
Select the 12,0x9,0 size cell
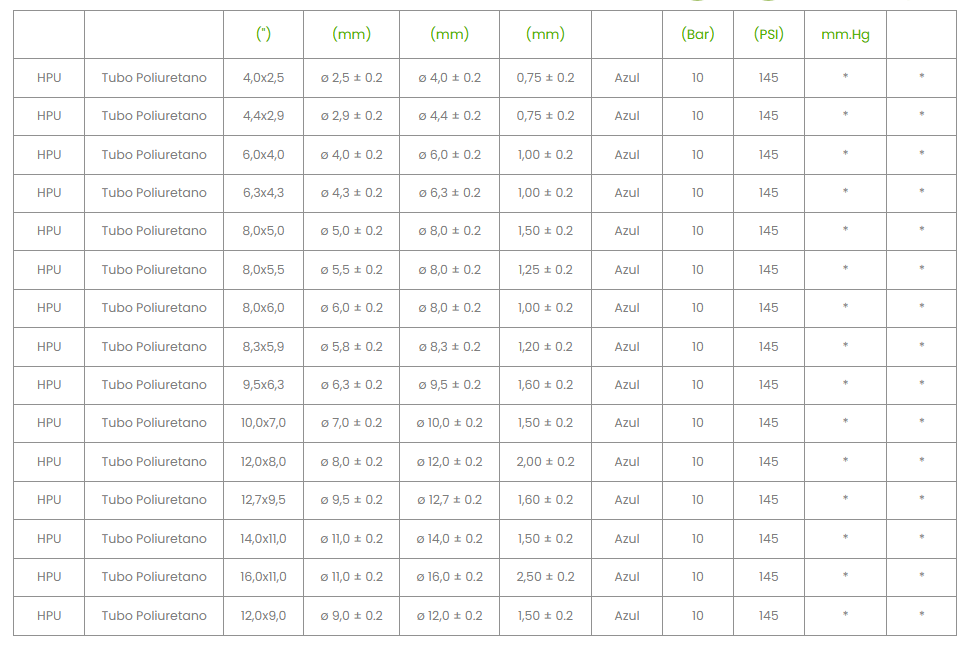263,616
